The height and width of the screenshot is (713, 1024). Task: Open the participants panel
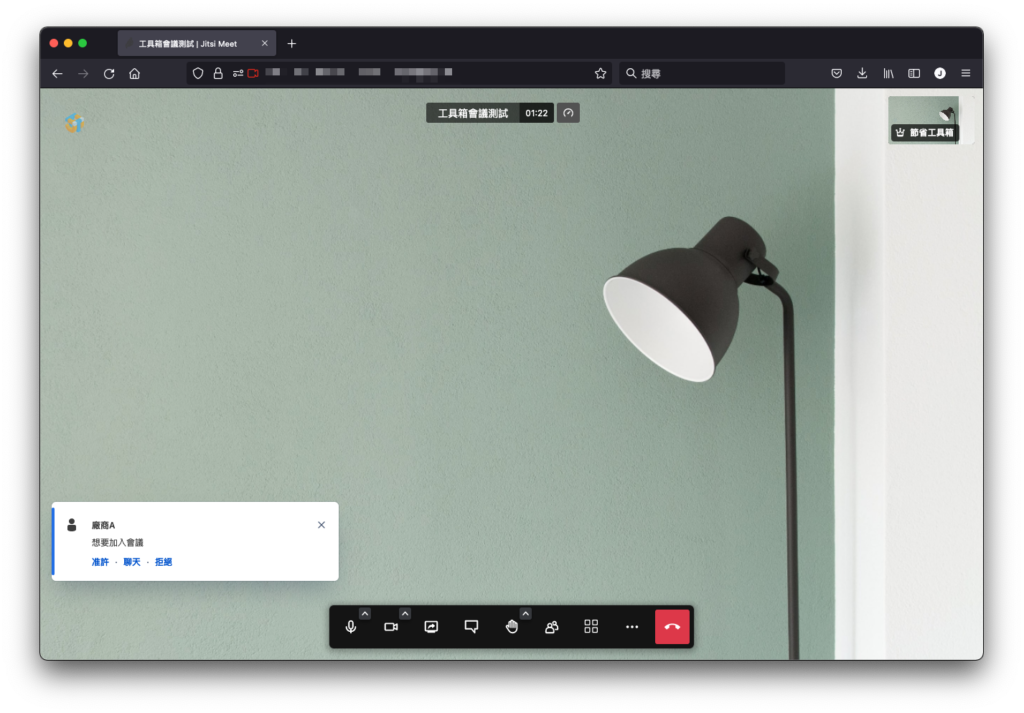click(x=551, y=627)
